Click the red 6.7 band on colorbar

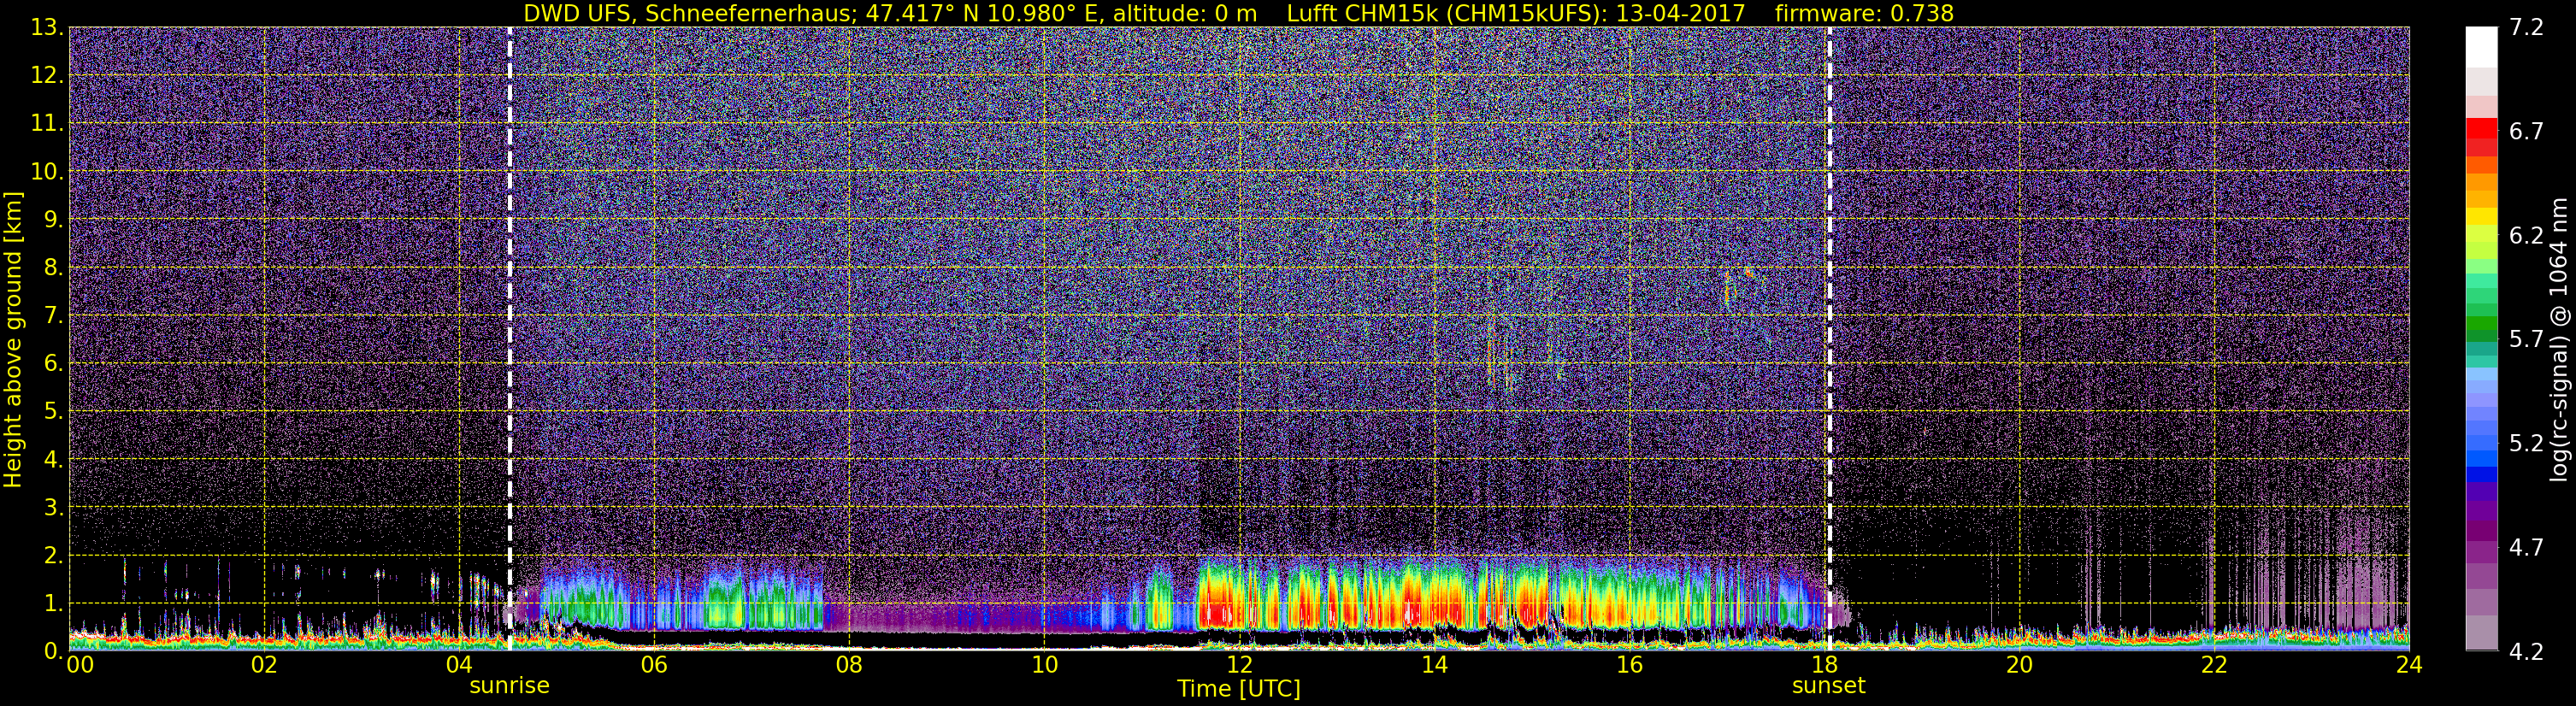(2481, 130)
